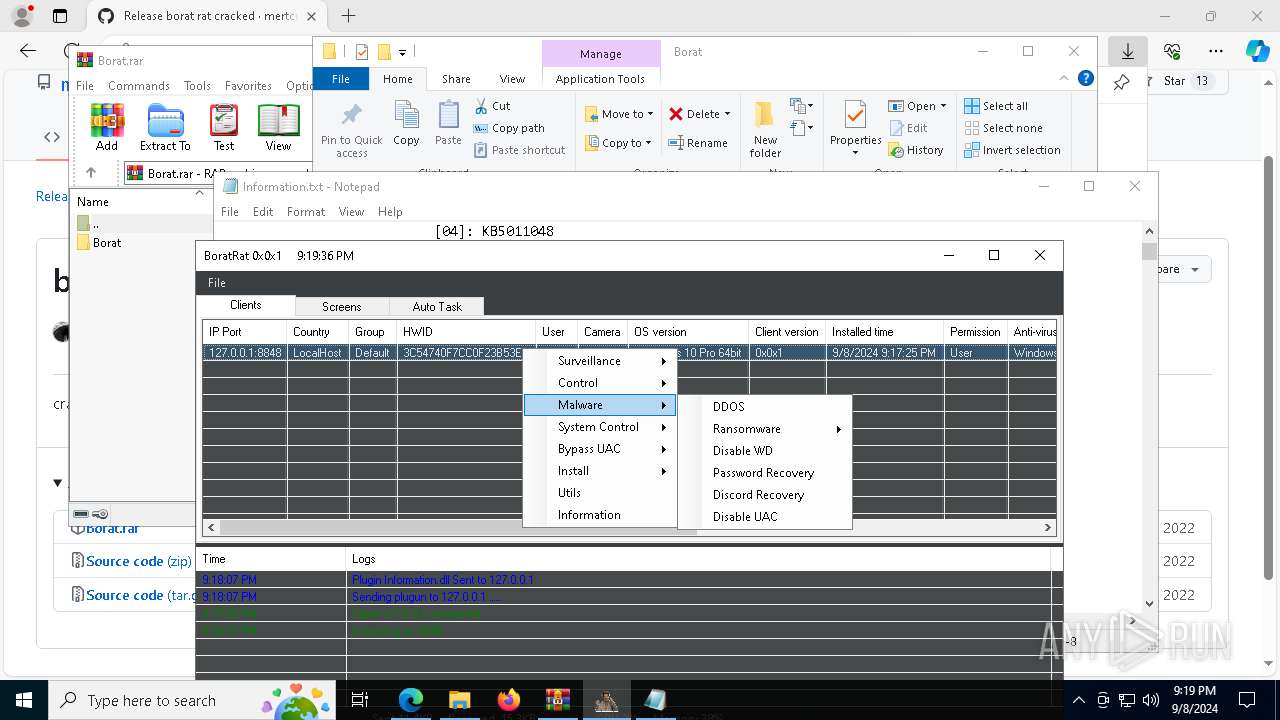The width and height of the screenshot is (1280, 720).
Task: Select Bypass UAC in context menu
Action: coord(600,449)
